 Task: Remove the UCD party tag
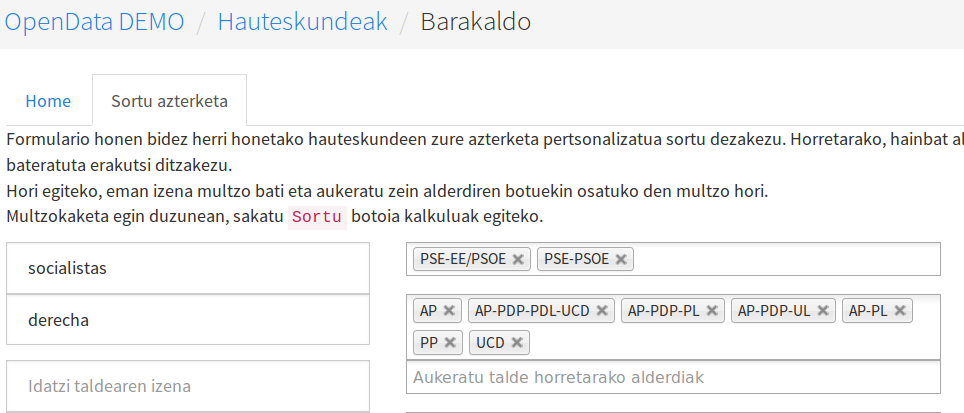coord(516,342)
